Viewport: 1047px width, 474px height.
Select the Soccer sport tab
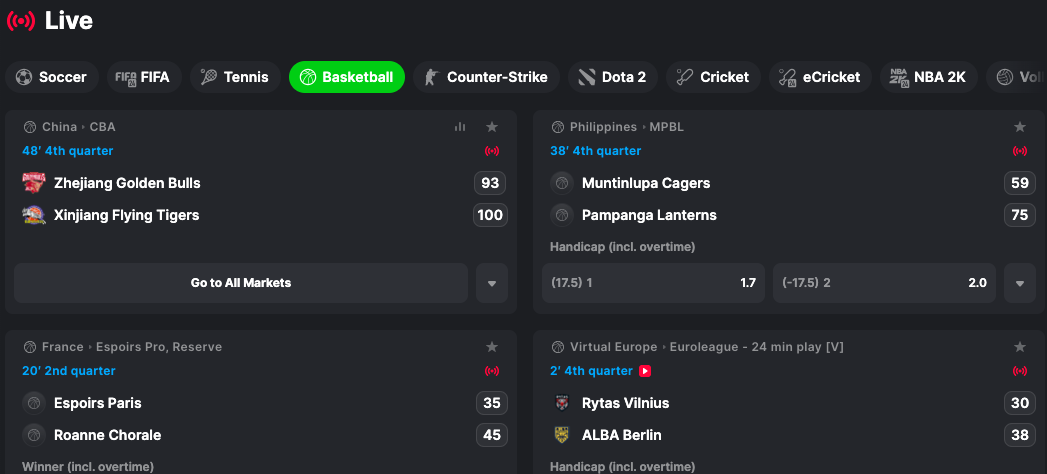[52, 77]
